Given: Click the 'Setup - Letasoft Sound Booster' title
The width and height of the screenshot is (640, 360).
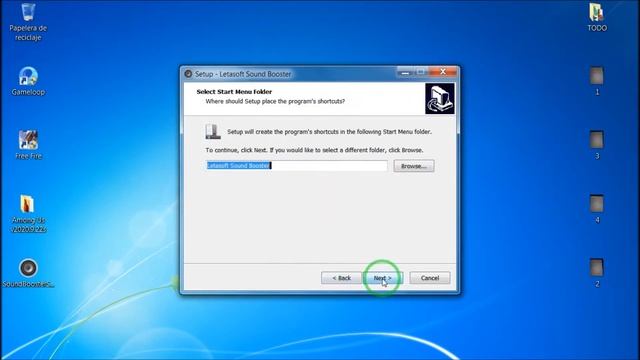Looking at the screenshot, I should 243,74.
